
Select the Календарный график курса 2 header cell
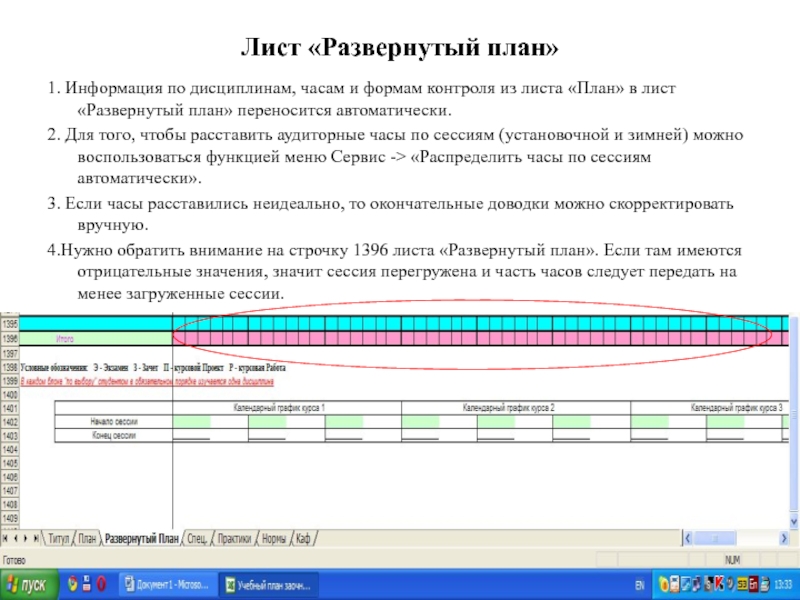click(516, 408)
